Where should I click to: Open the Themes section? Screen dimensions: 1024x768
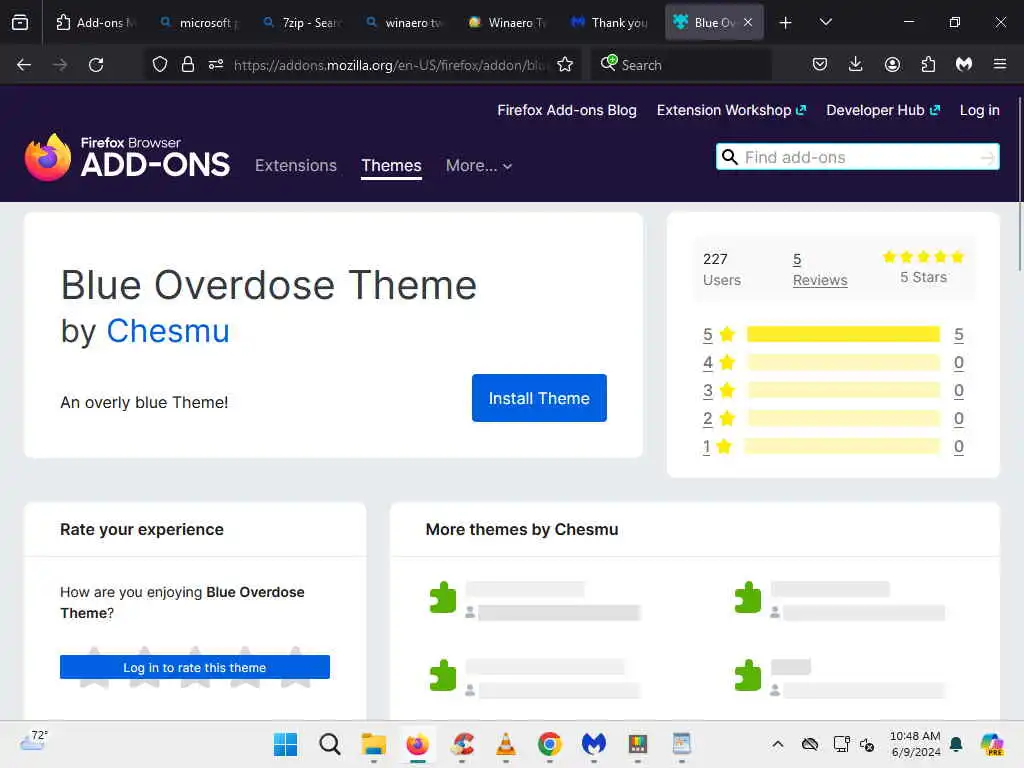point(391,165)
